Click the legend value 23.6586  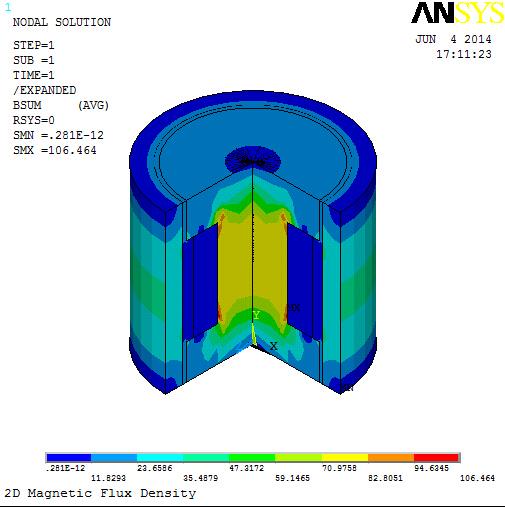pyautogui.click(x=155, y=468)
